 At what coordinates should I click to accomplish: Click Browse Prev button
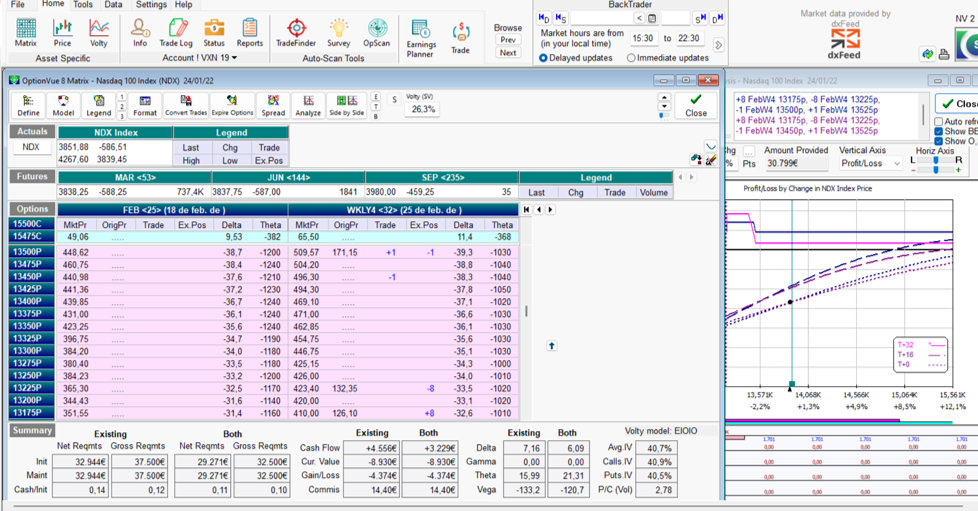pos(508,40)
